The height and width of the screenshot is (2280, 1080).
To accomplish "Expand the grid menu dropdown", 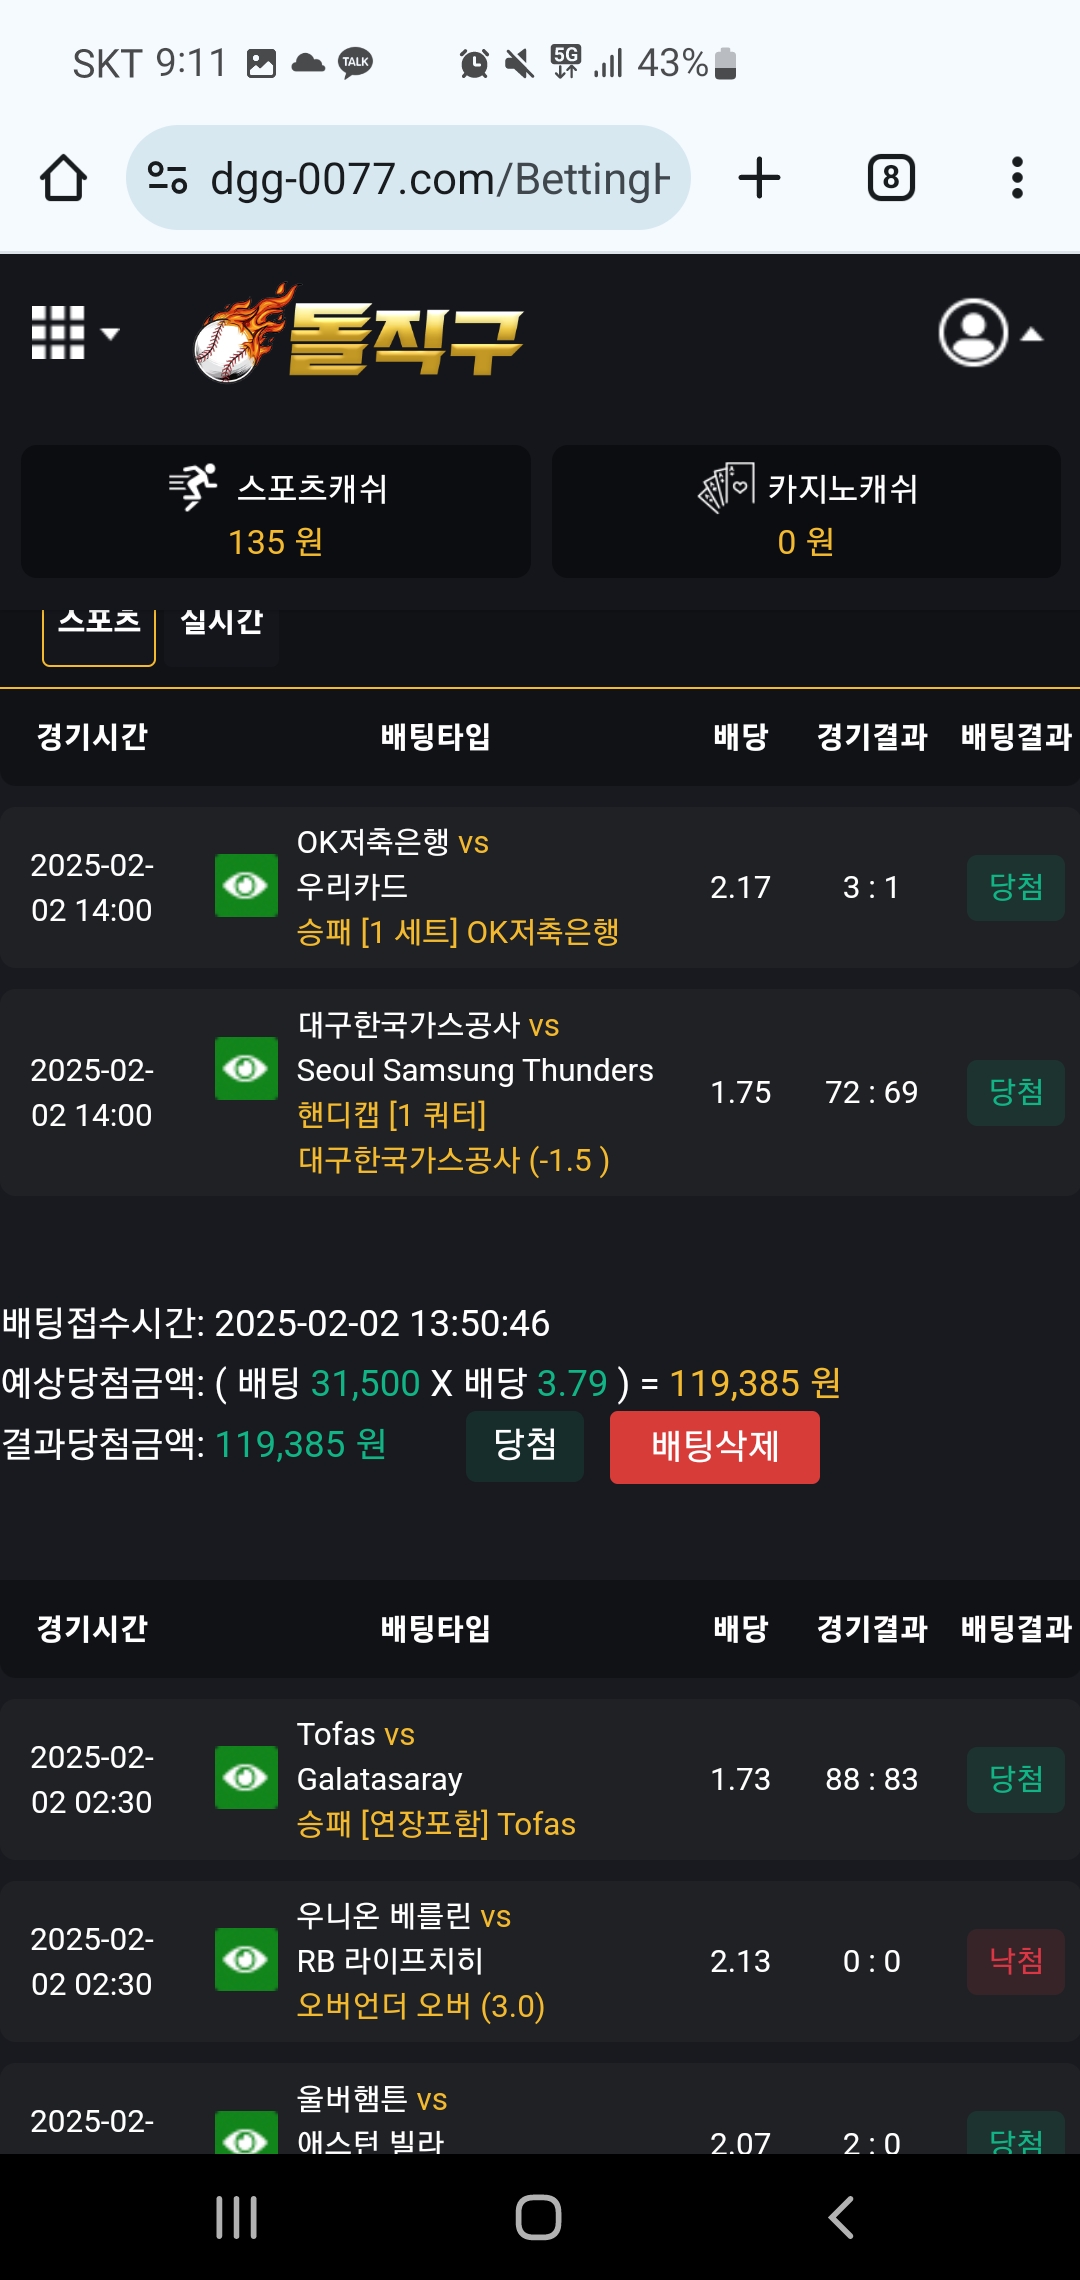I will pyautogui.click(x=75, y=333).
